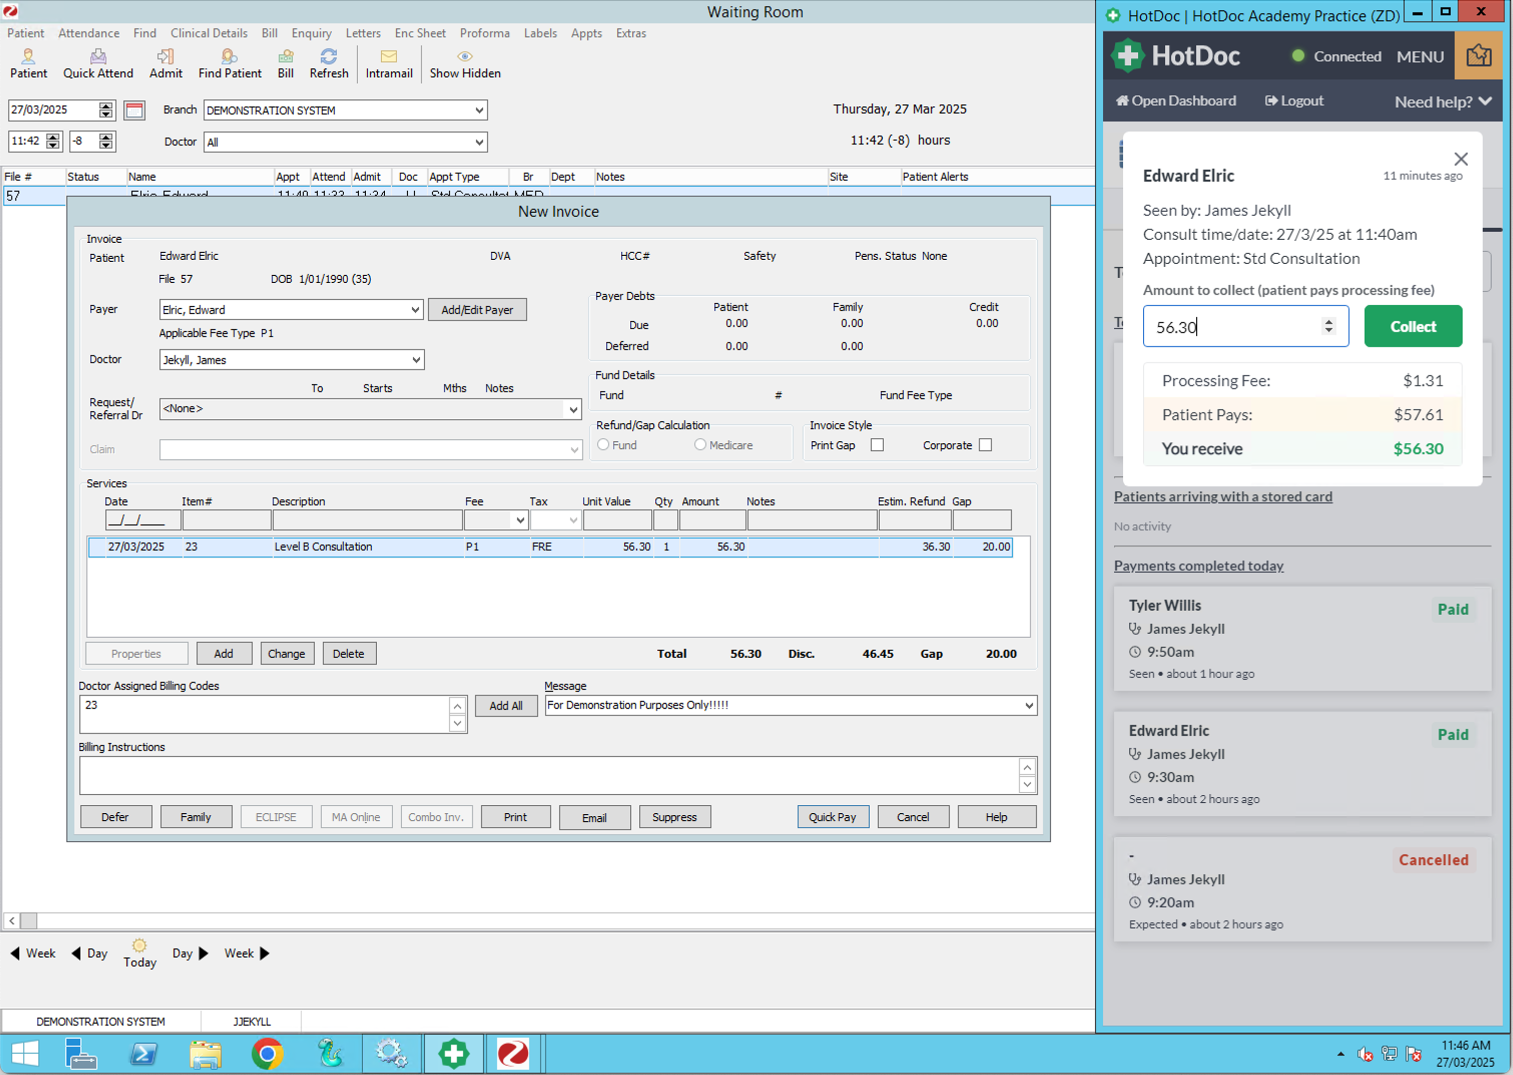Open File Explorer from taskbar

click(205, 1054)
